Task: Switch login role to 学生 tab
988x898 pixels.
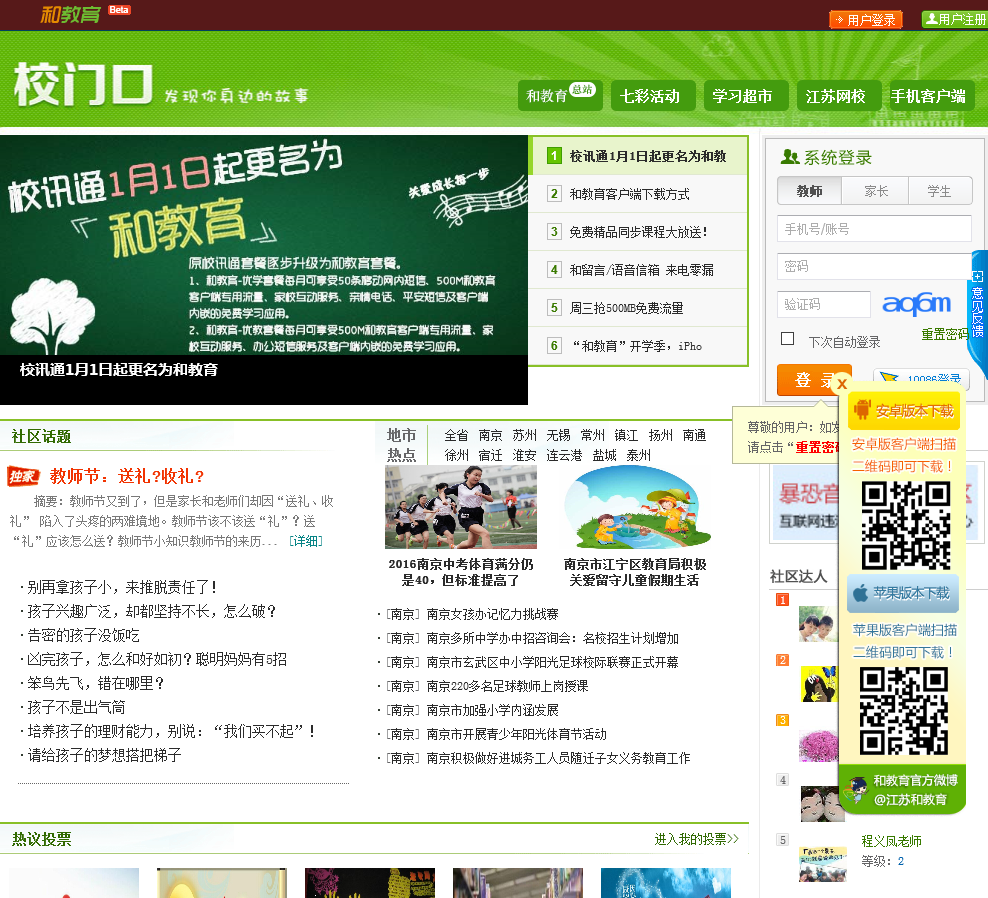Action: tap(939, 191)
